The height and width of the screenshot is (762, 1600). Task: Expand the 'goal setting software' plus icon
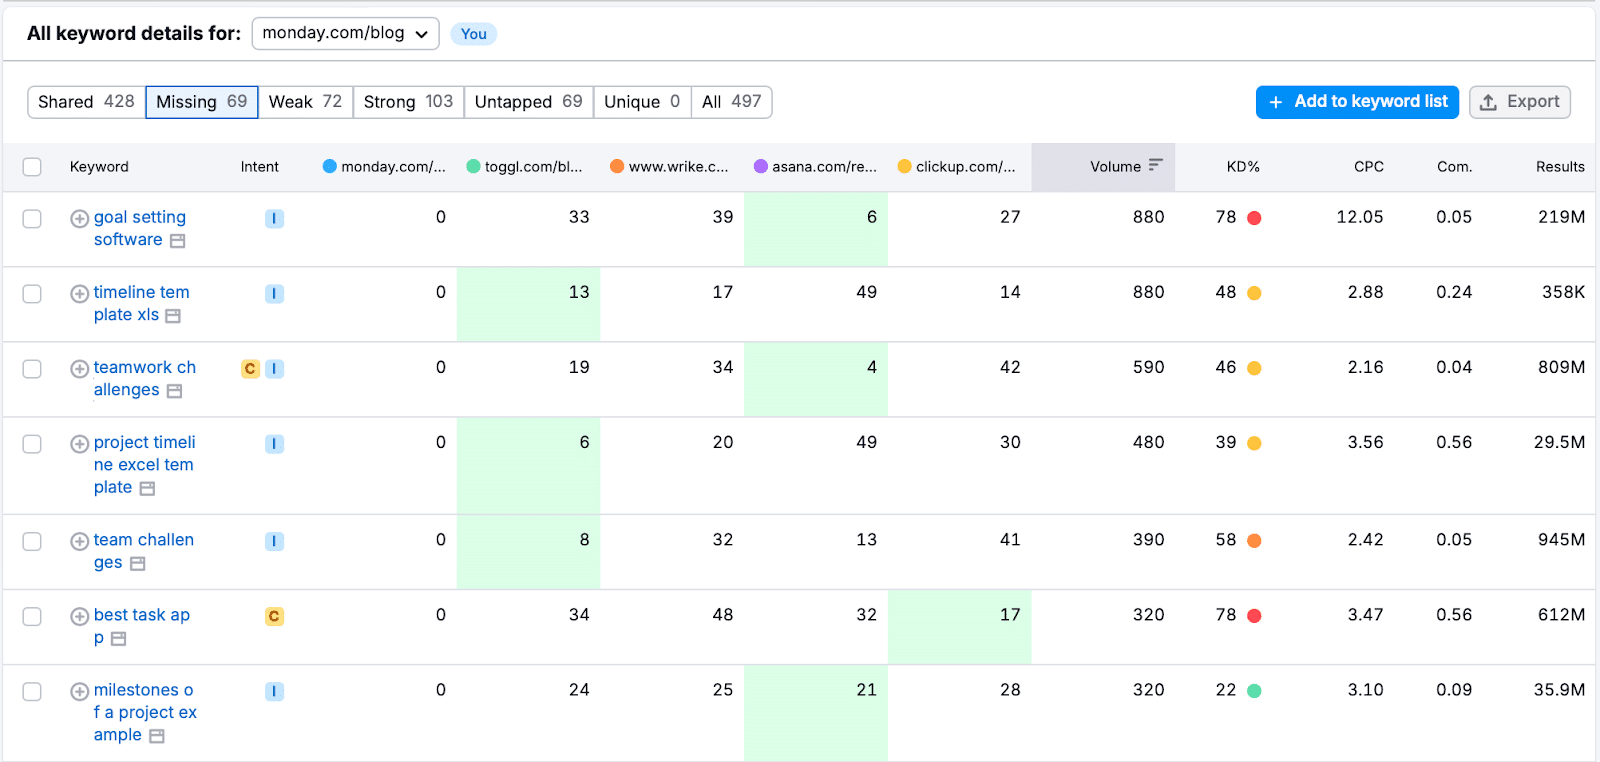click(x=79, y=218)
